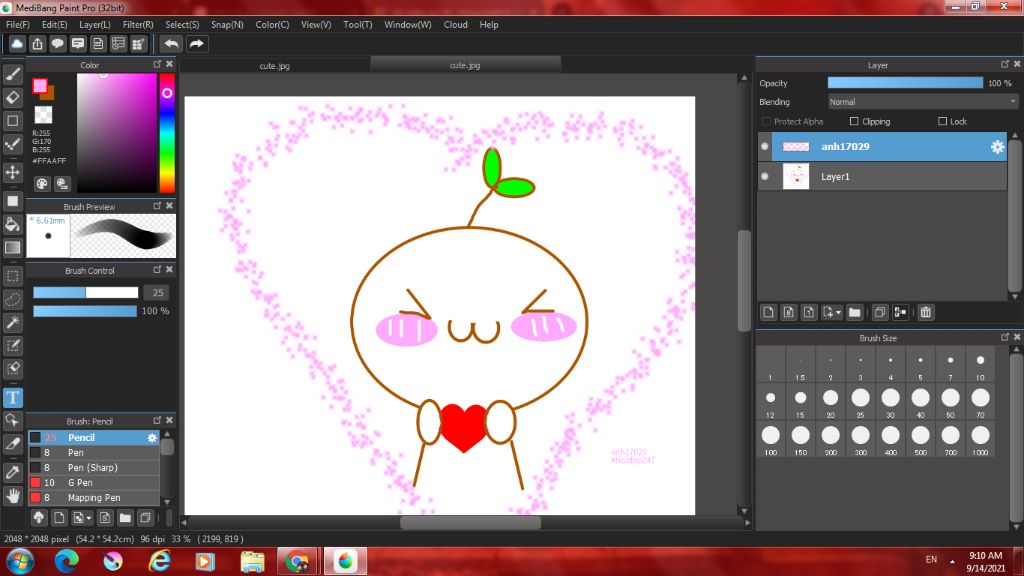Enable the Clipping checkbox

(x=854, y=121)
